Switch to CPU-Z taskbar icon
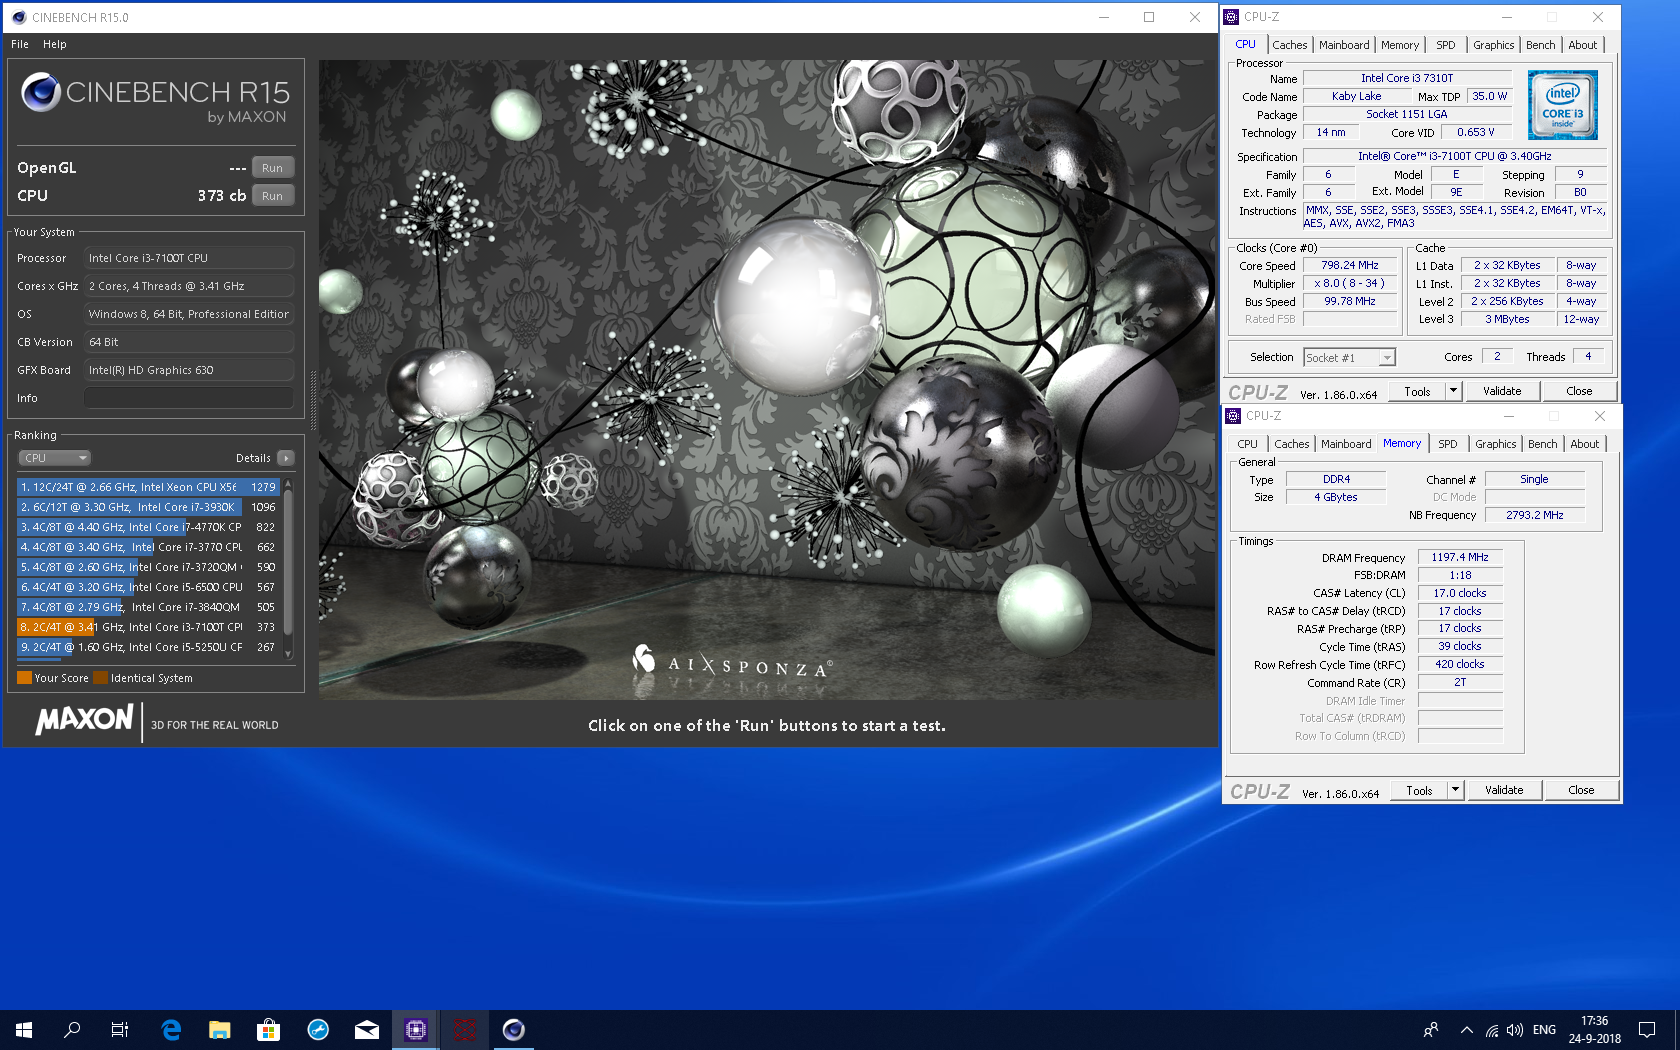The image size is (1680, 1050). [416, 1029]
